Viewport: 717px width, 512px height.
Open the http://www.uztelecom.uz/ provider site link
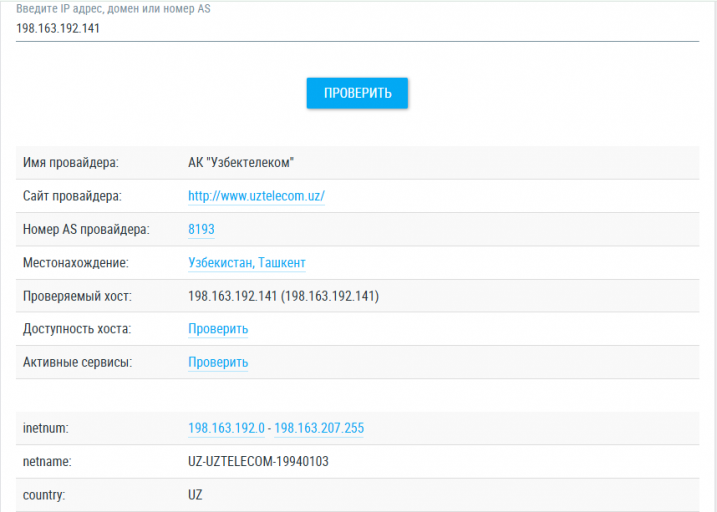click(257, 196)
